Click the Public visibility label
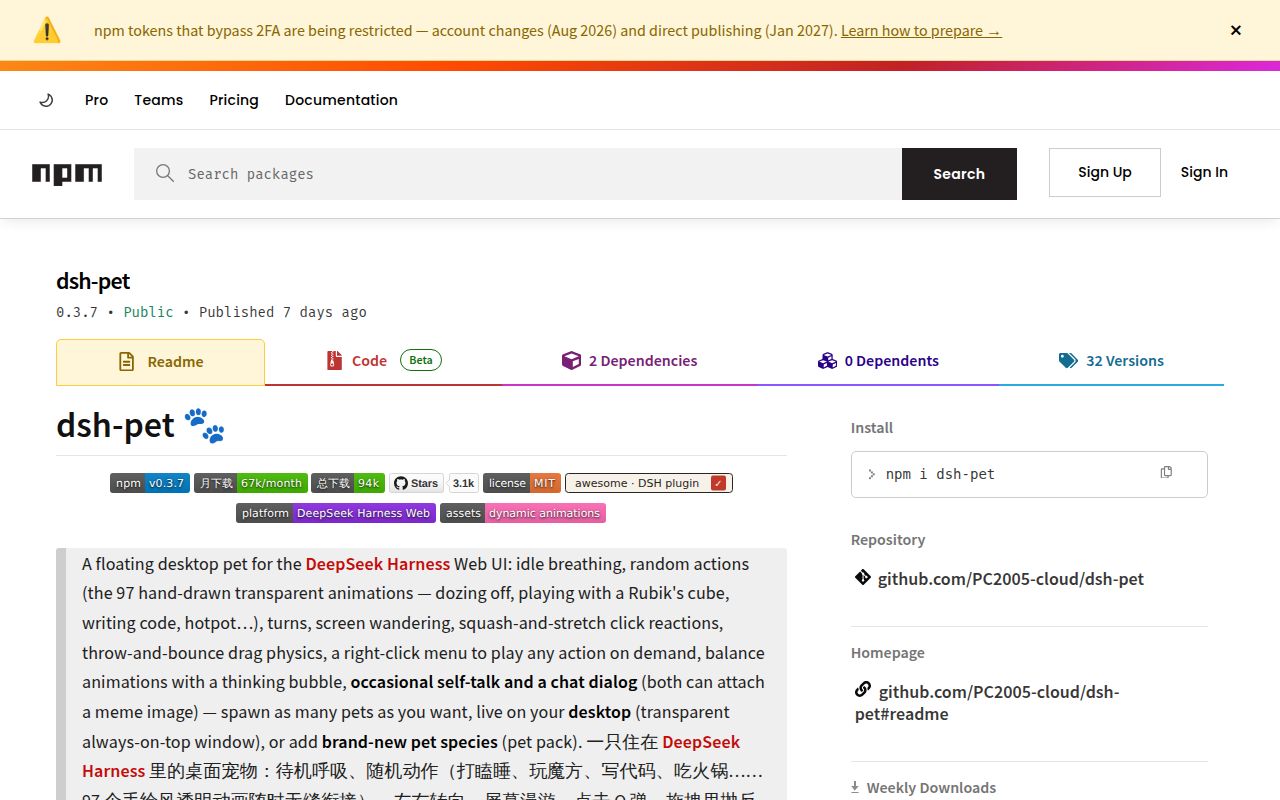Viewport: 1280px width, 800px height. [x=148, y=312]
